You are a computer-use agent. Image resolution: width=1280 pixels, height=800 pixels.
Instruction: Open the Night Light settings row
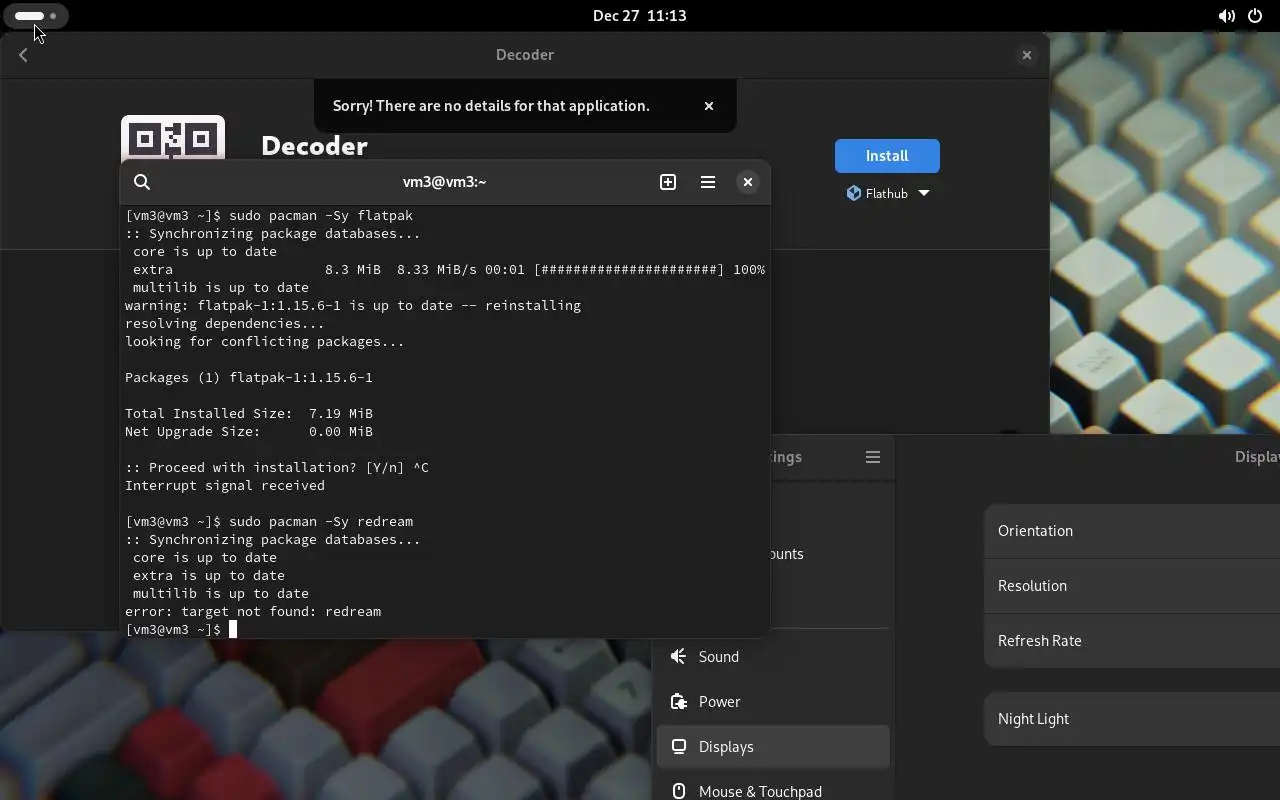click(x=1132, y=719)
